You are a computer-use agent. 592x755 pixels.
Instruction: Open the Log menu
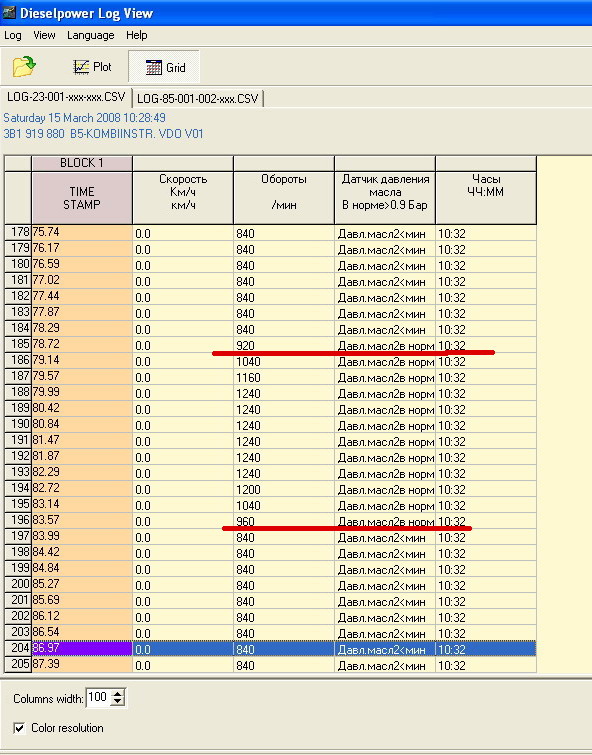pos(13,35)
